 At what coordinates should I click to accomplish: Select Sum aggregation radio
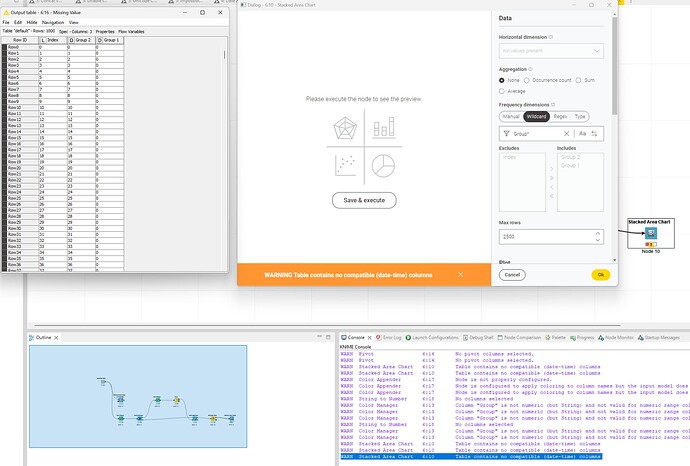pyautogui.click(x=578, y=81)
